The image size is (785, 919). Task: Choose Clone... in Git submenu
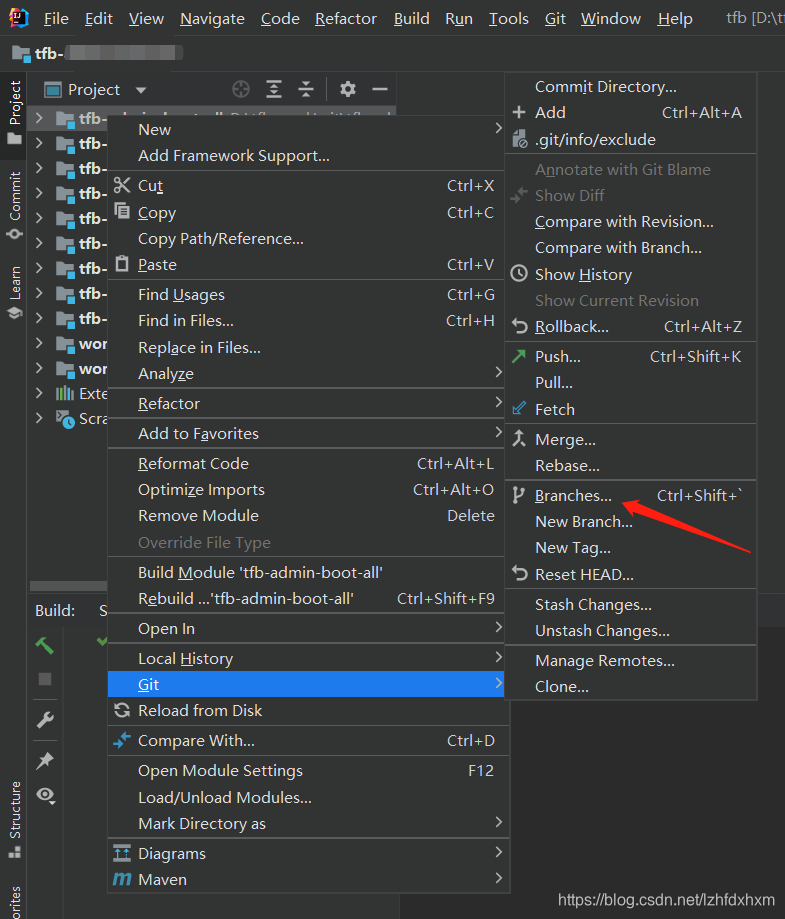631,686
